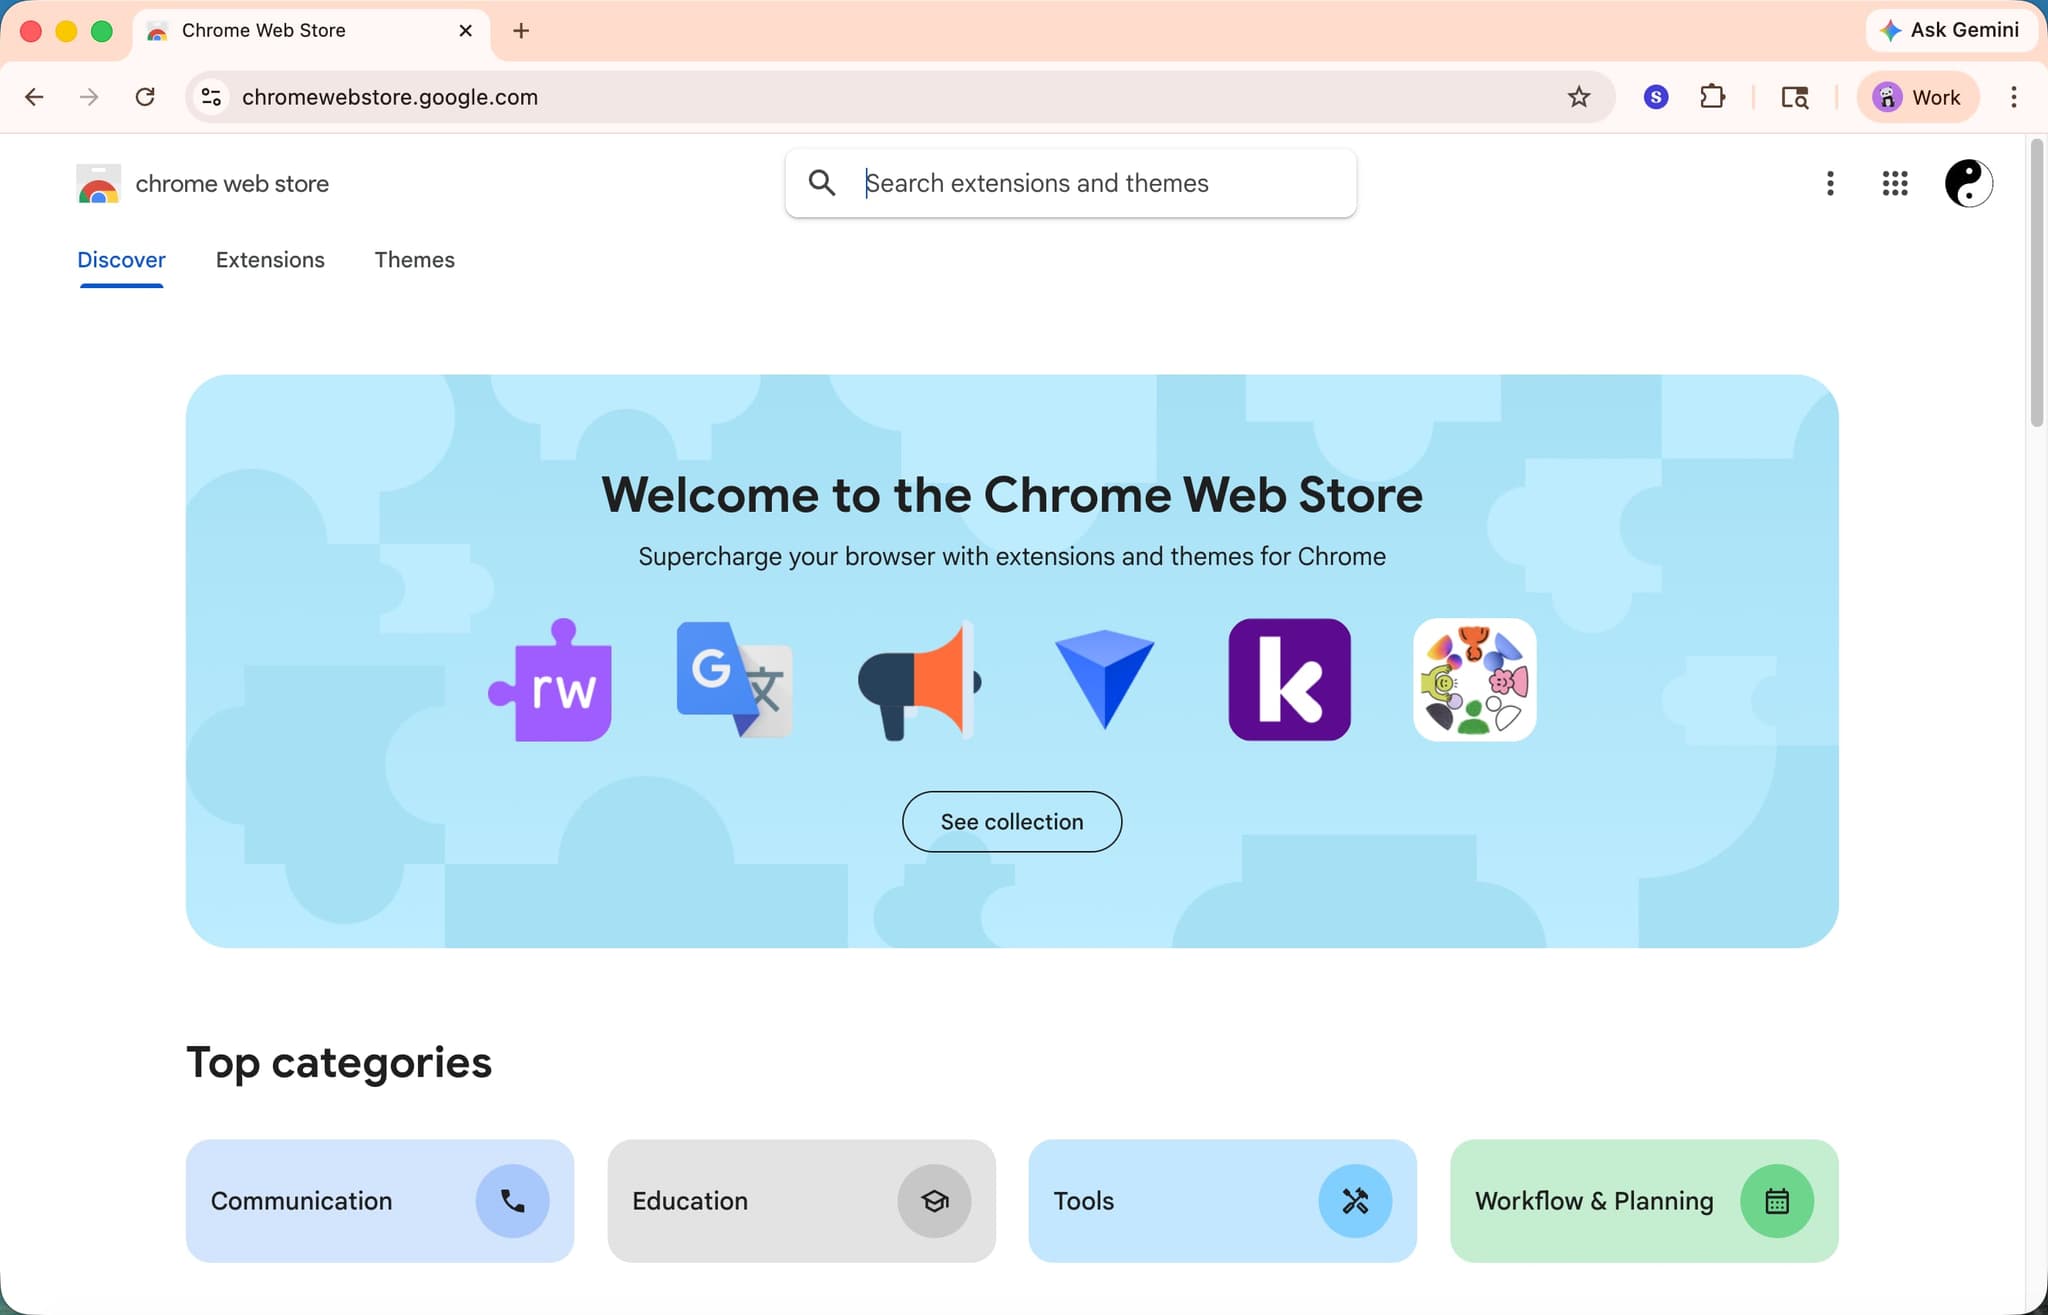This screenshot has width=2048, height=1315.
Task: Select the Kami extension icon
Action: pos(1288,681)
